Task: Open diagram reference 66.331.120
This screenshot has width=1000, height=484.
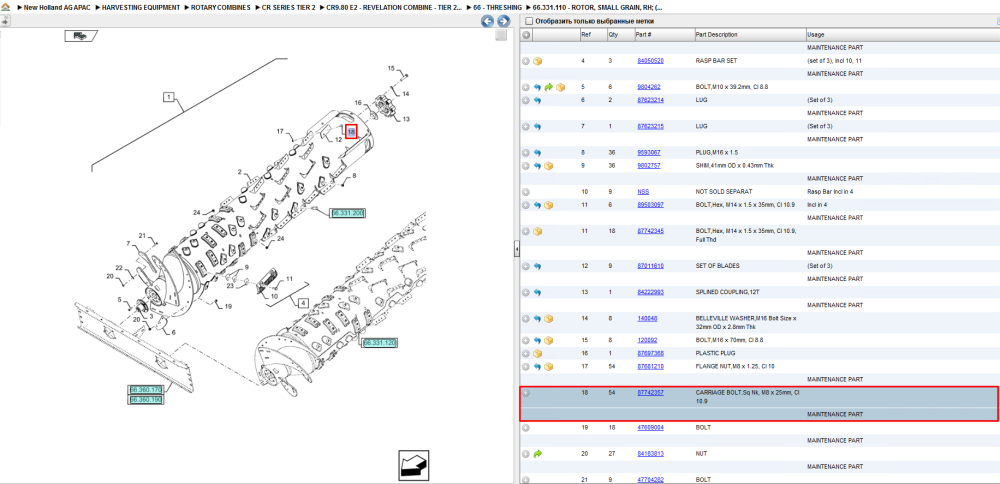Action: click(379, 343)
